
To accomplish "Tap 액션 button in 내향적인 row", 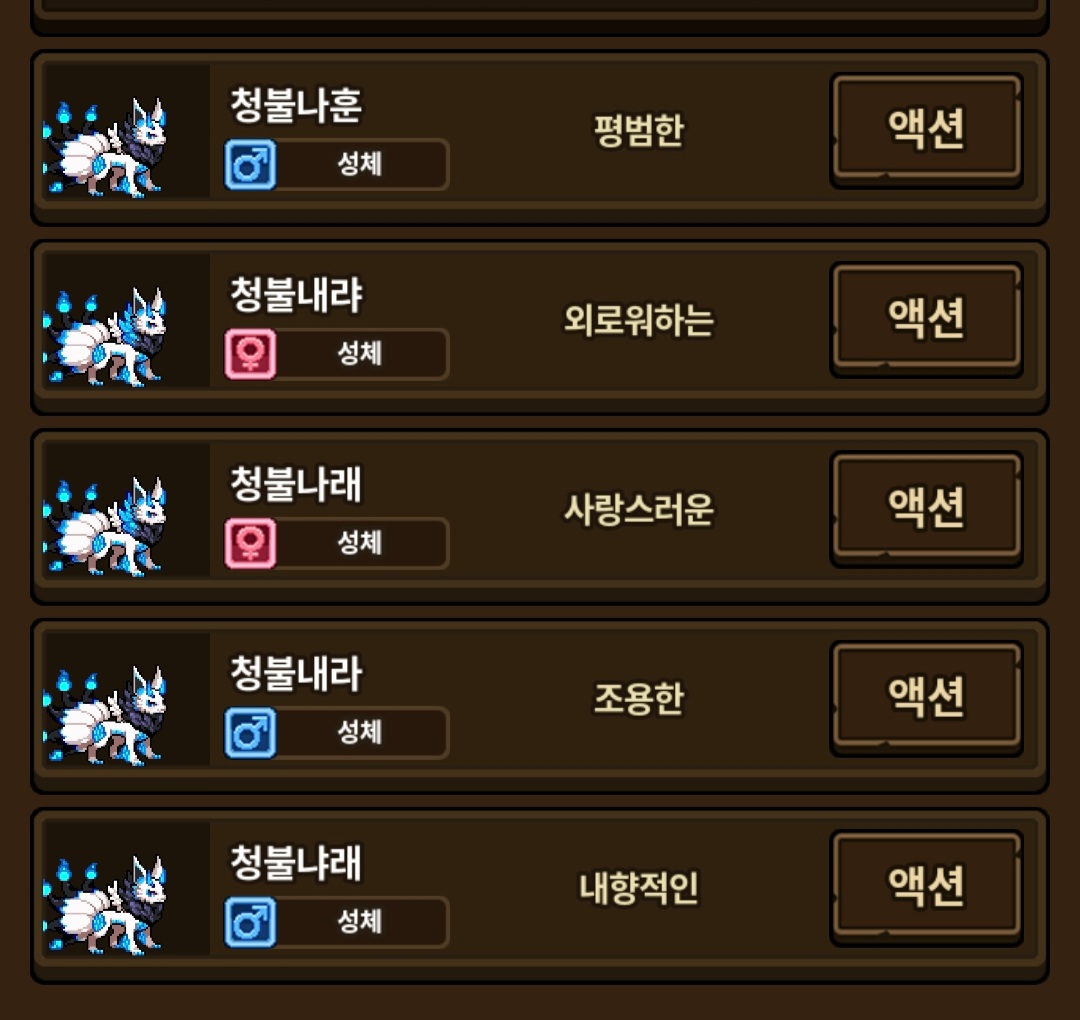I will click(926, 887).
